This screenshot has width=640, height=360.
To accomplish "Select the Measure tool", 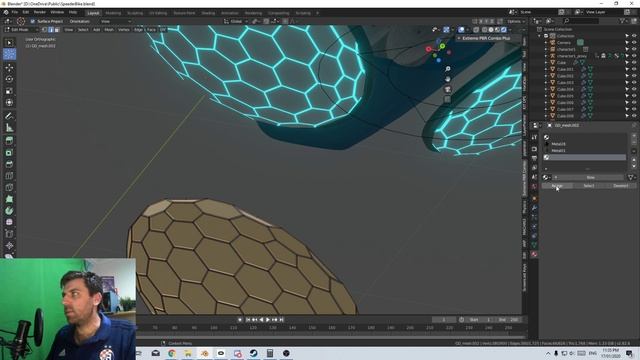I will pyautogui.click(x=9, y=128).
